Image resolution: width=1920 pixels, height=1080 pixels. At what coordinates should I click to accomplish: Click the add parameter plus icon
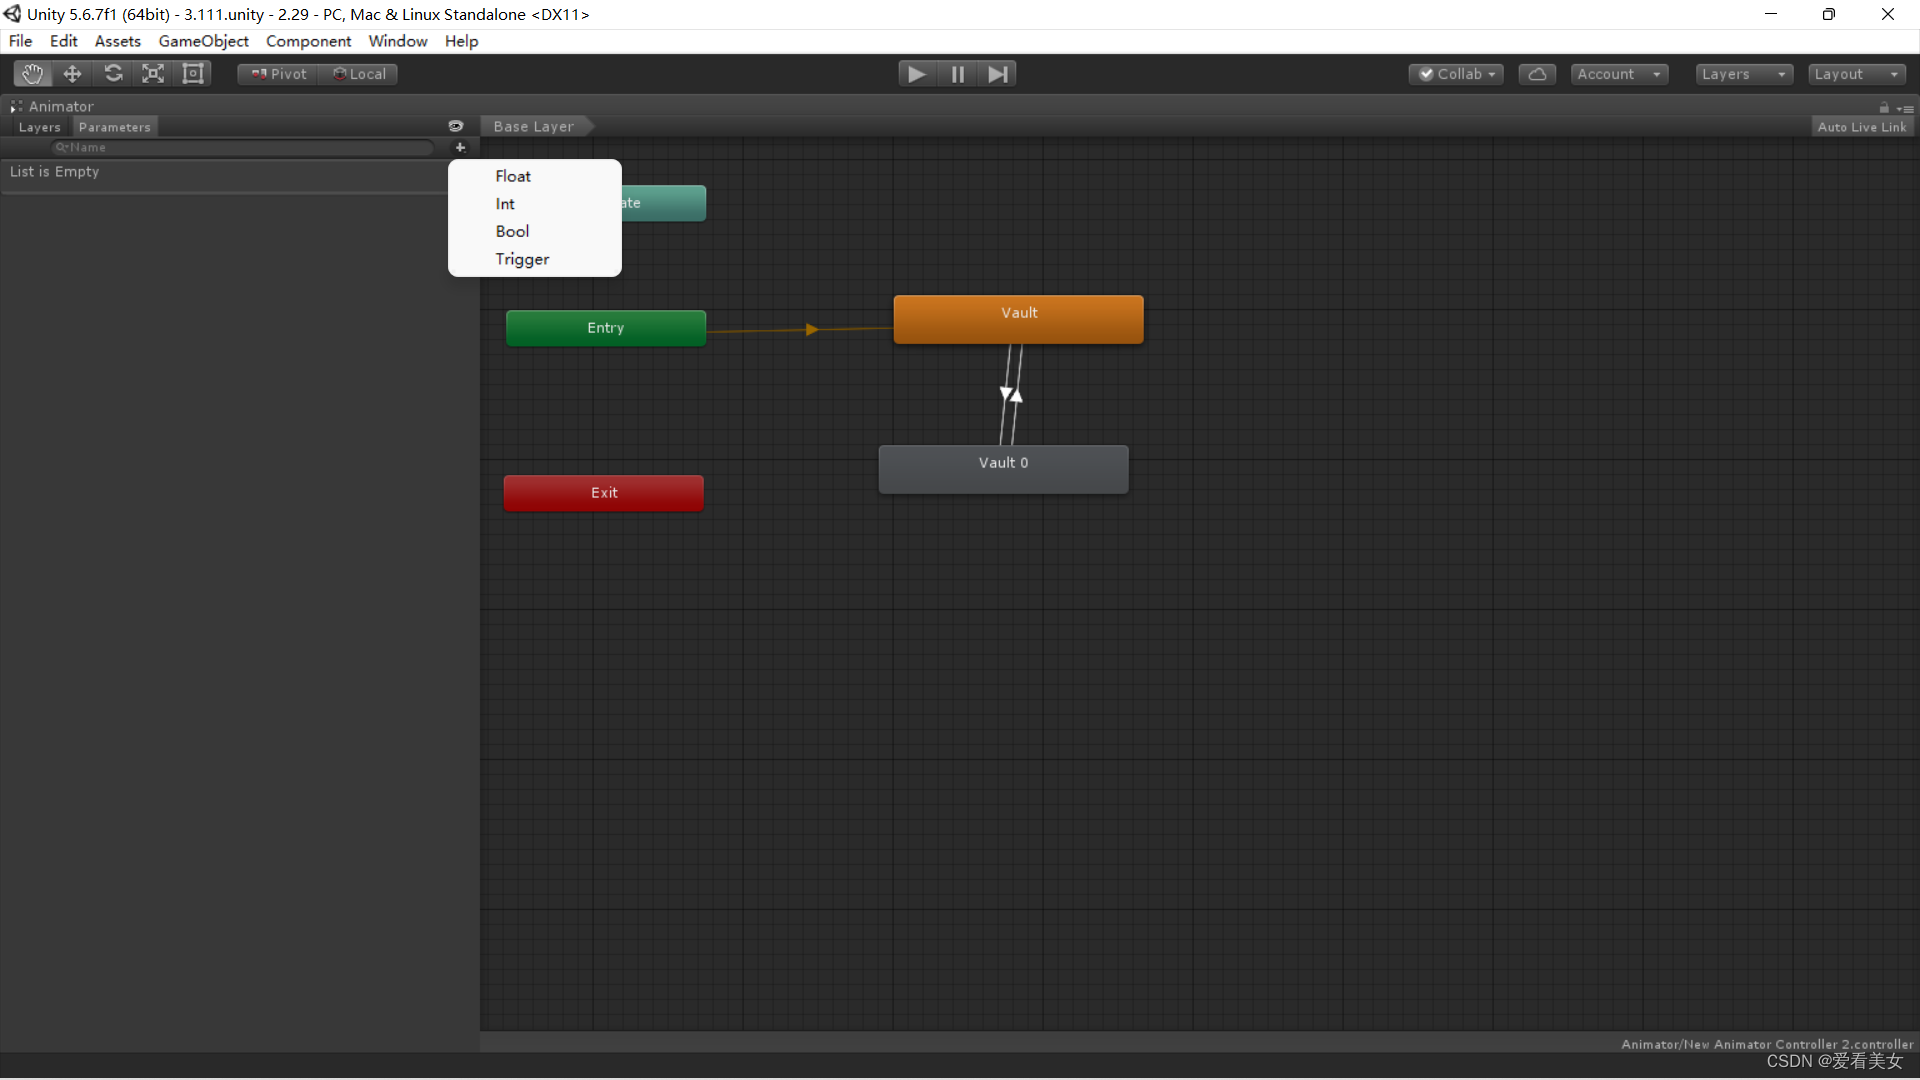point(460,147)
